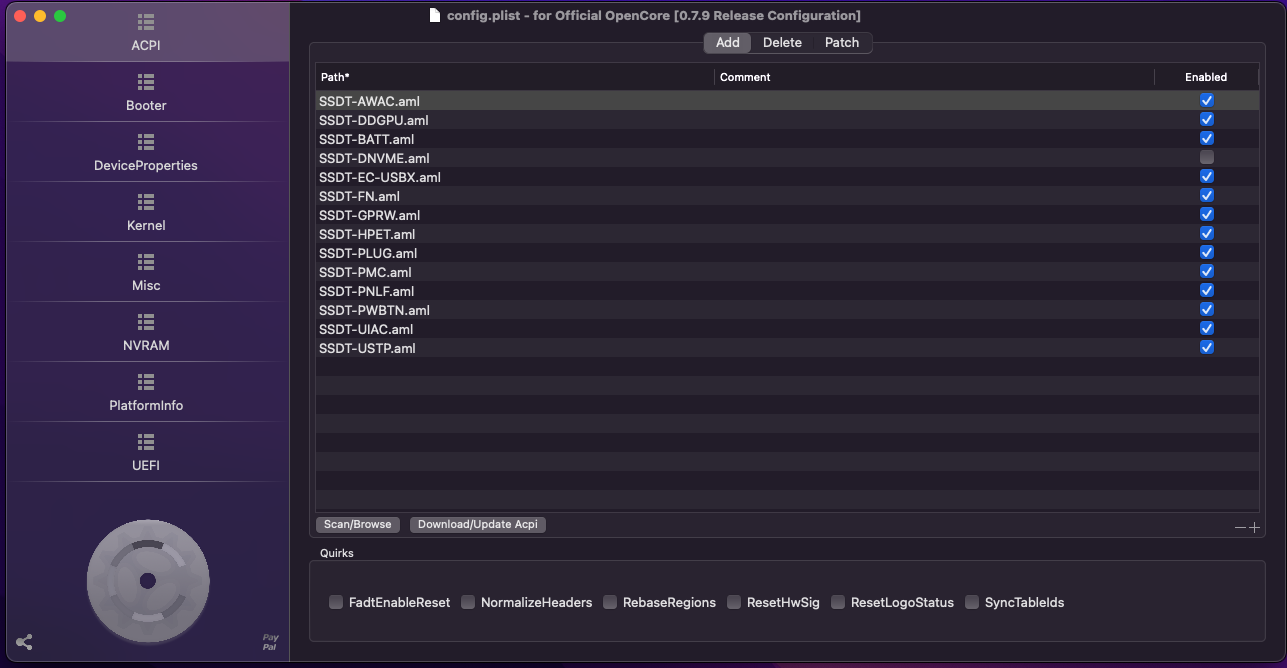The width and height of the screenshot is (1287, 668).
Task: Switch to the Delete tab
Action: pyautogui.click(x=782, y=43)
